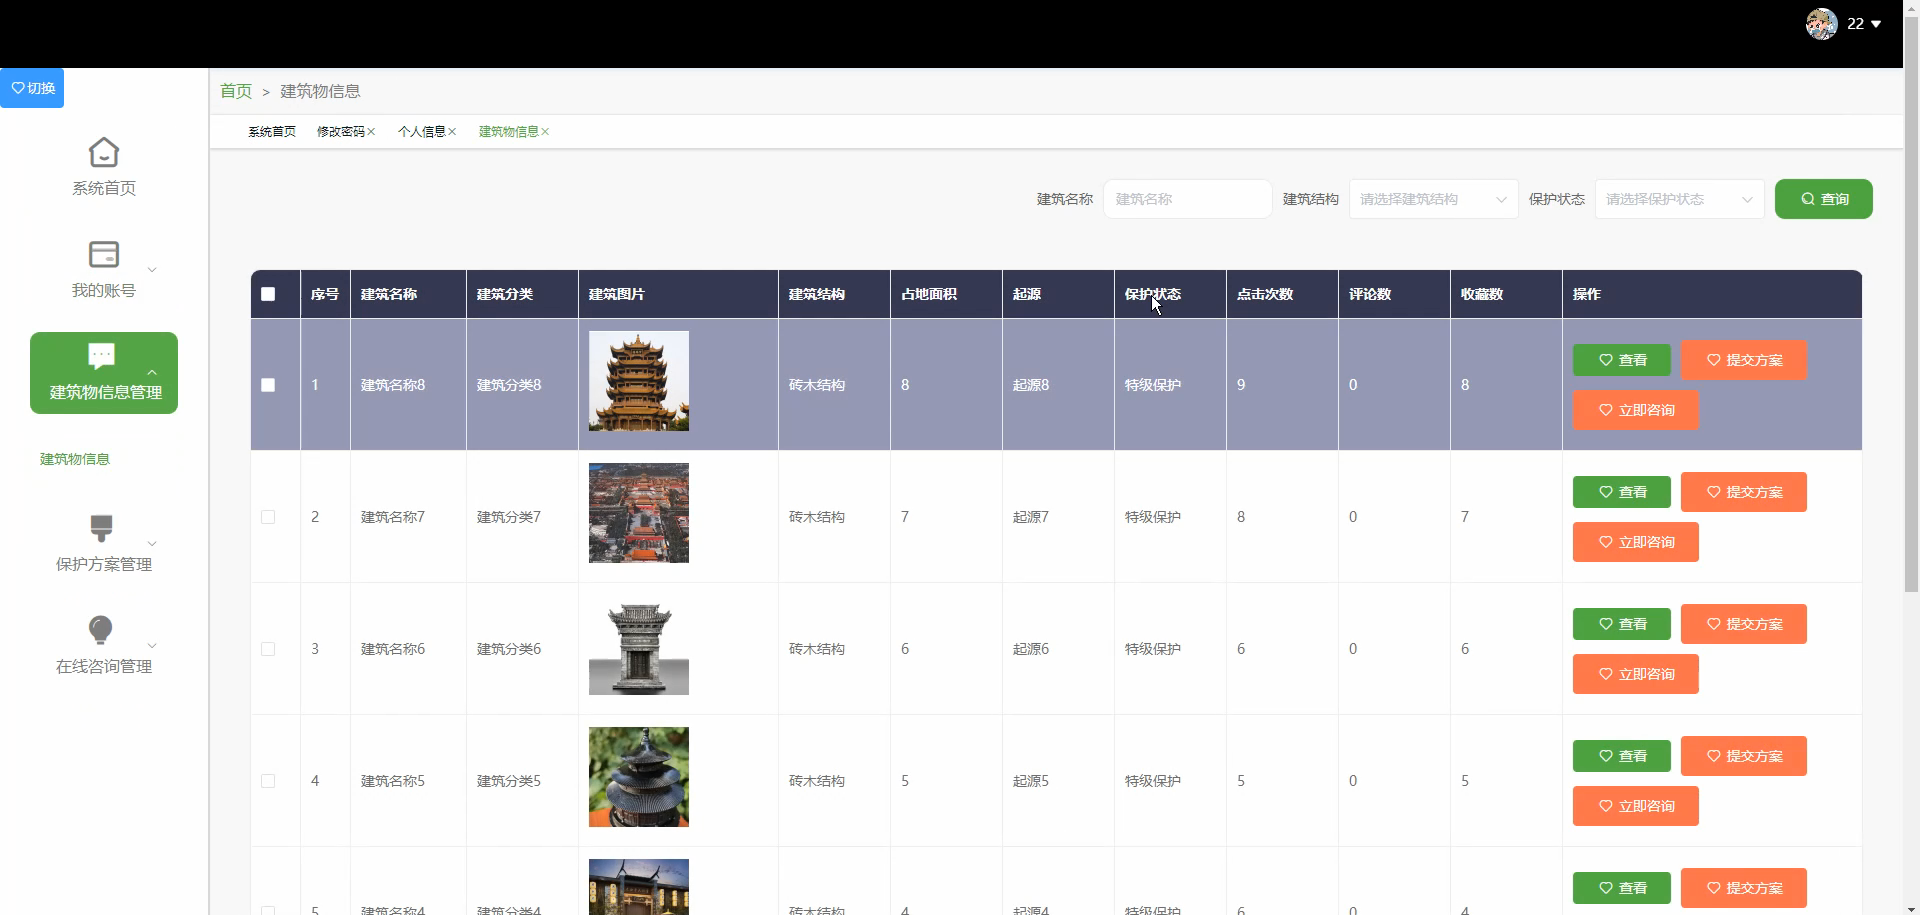Expand 在线咨询管理 submenu chevron
Image resolution: width=1920 pixels, height=915 pixels.
[x=152, y=646]
